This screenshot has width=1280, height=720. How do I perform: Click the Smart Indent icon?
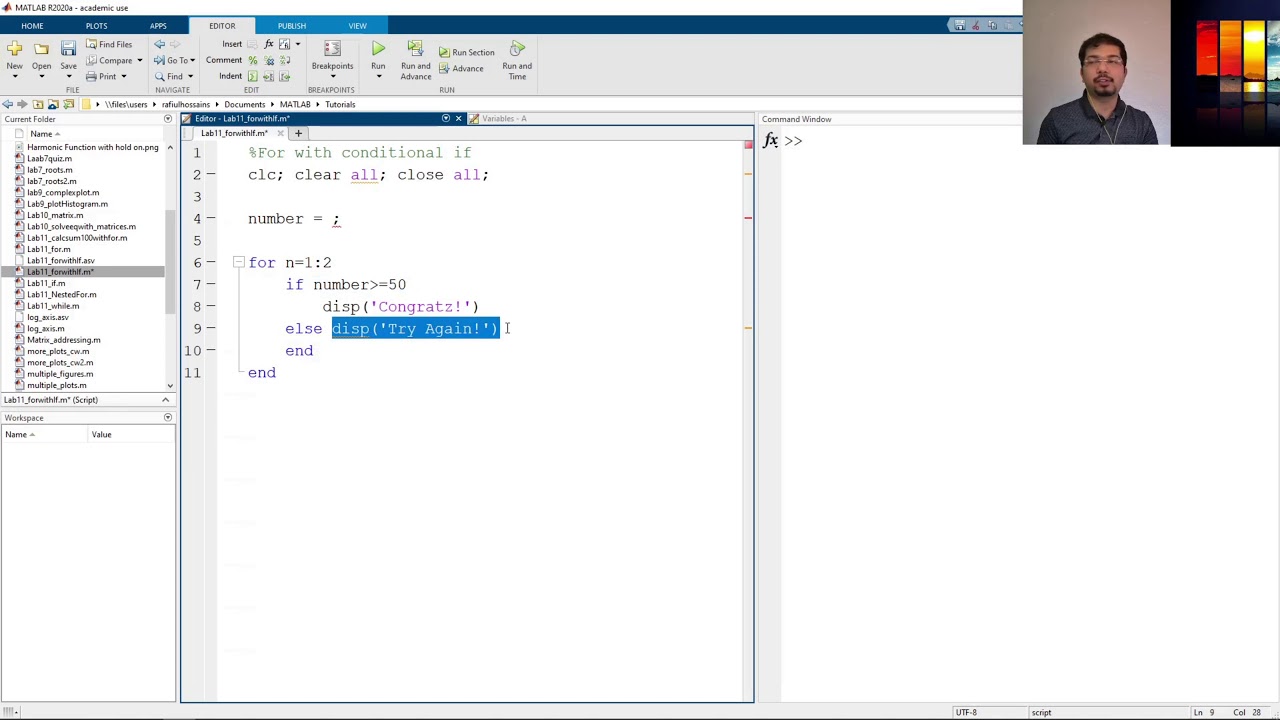coord(252,76)
